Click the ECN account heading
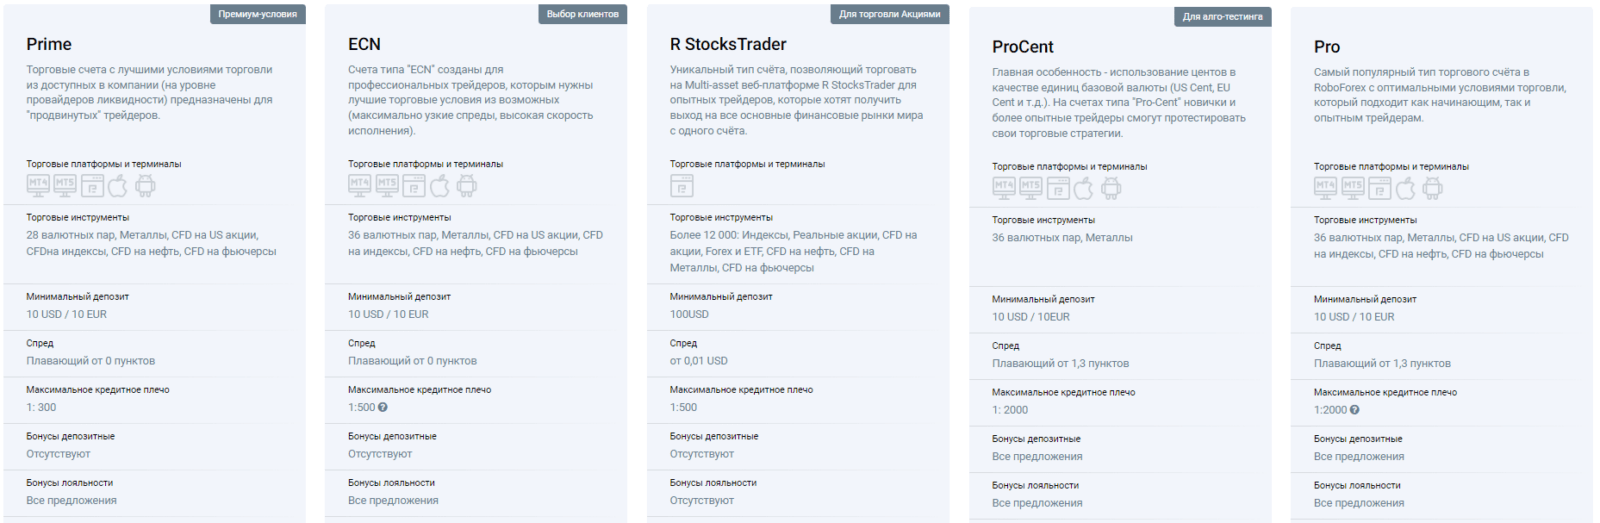 364,44
